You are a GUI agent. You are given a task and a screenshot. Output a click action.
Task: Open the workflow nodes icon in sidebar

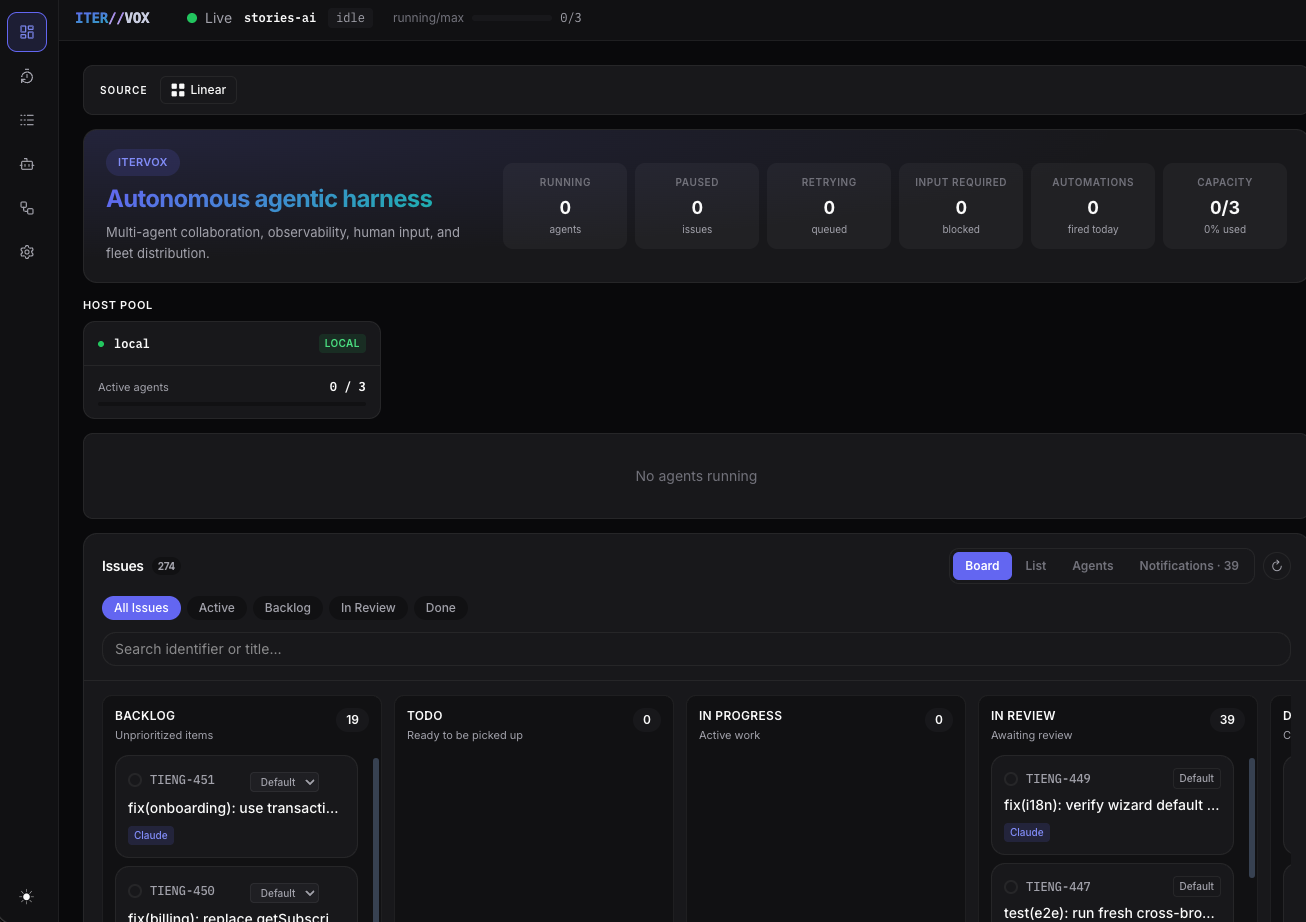click(27, 208)
